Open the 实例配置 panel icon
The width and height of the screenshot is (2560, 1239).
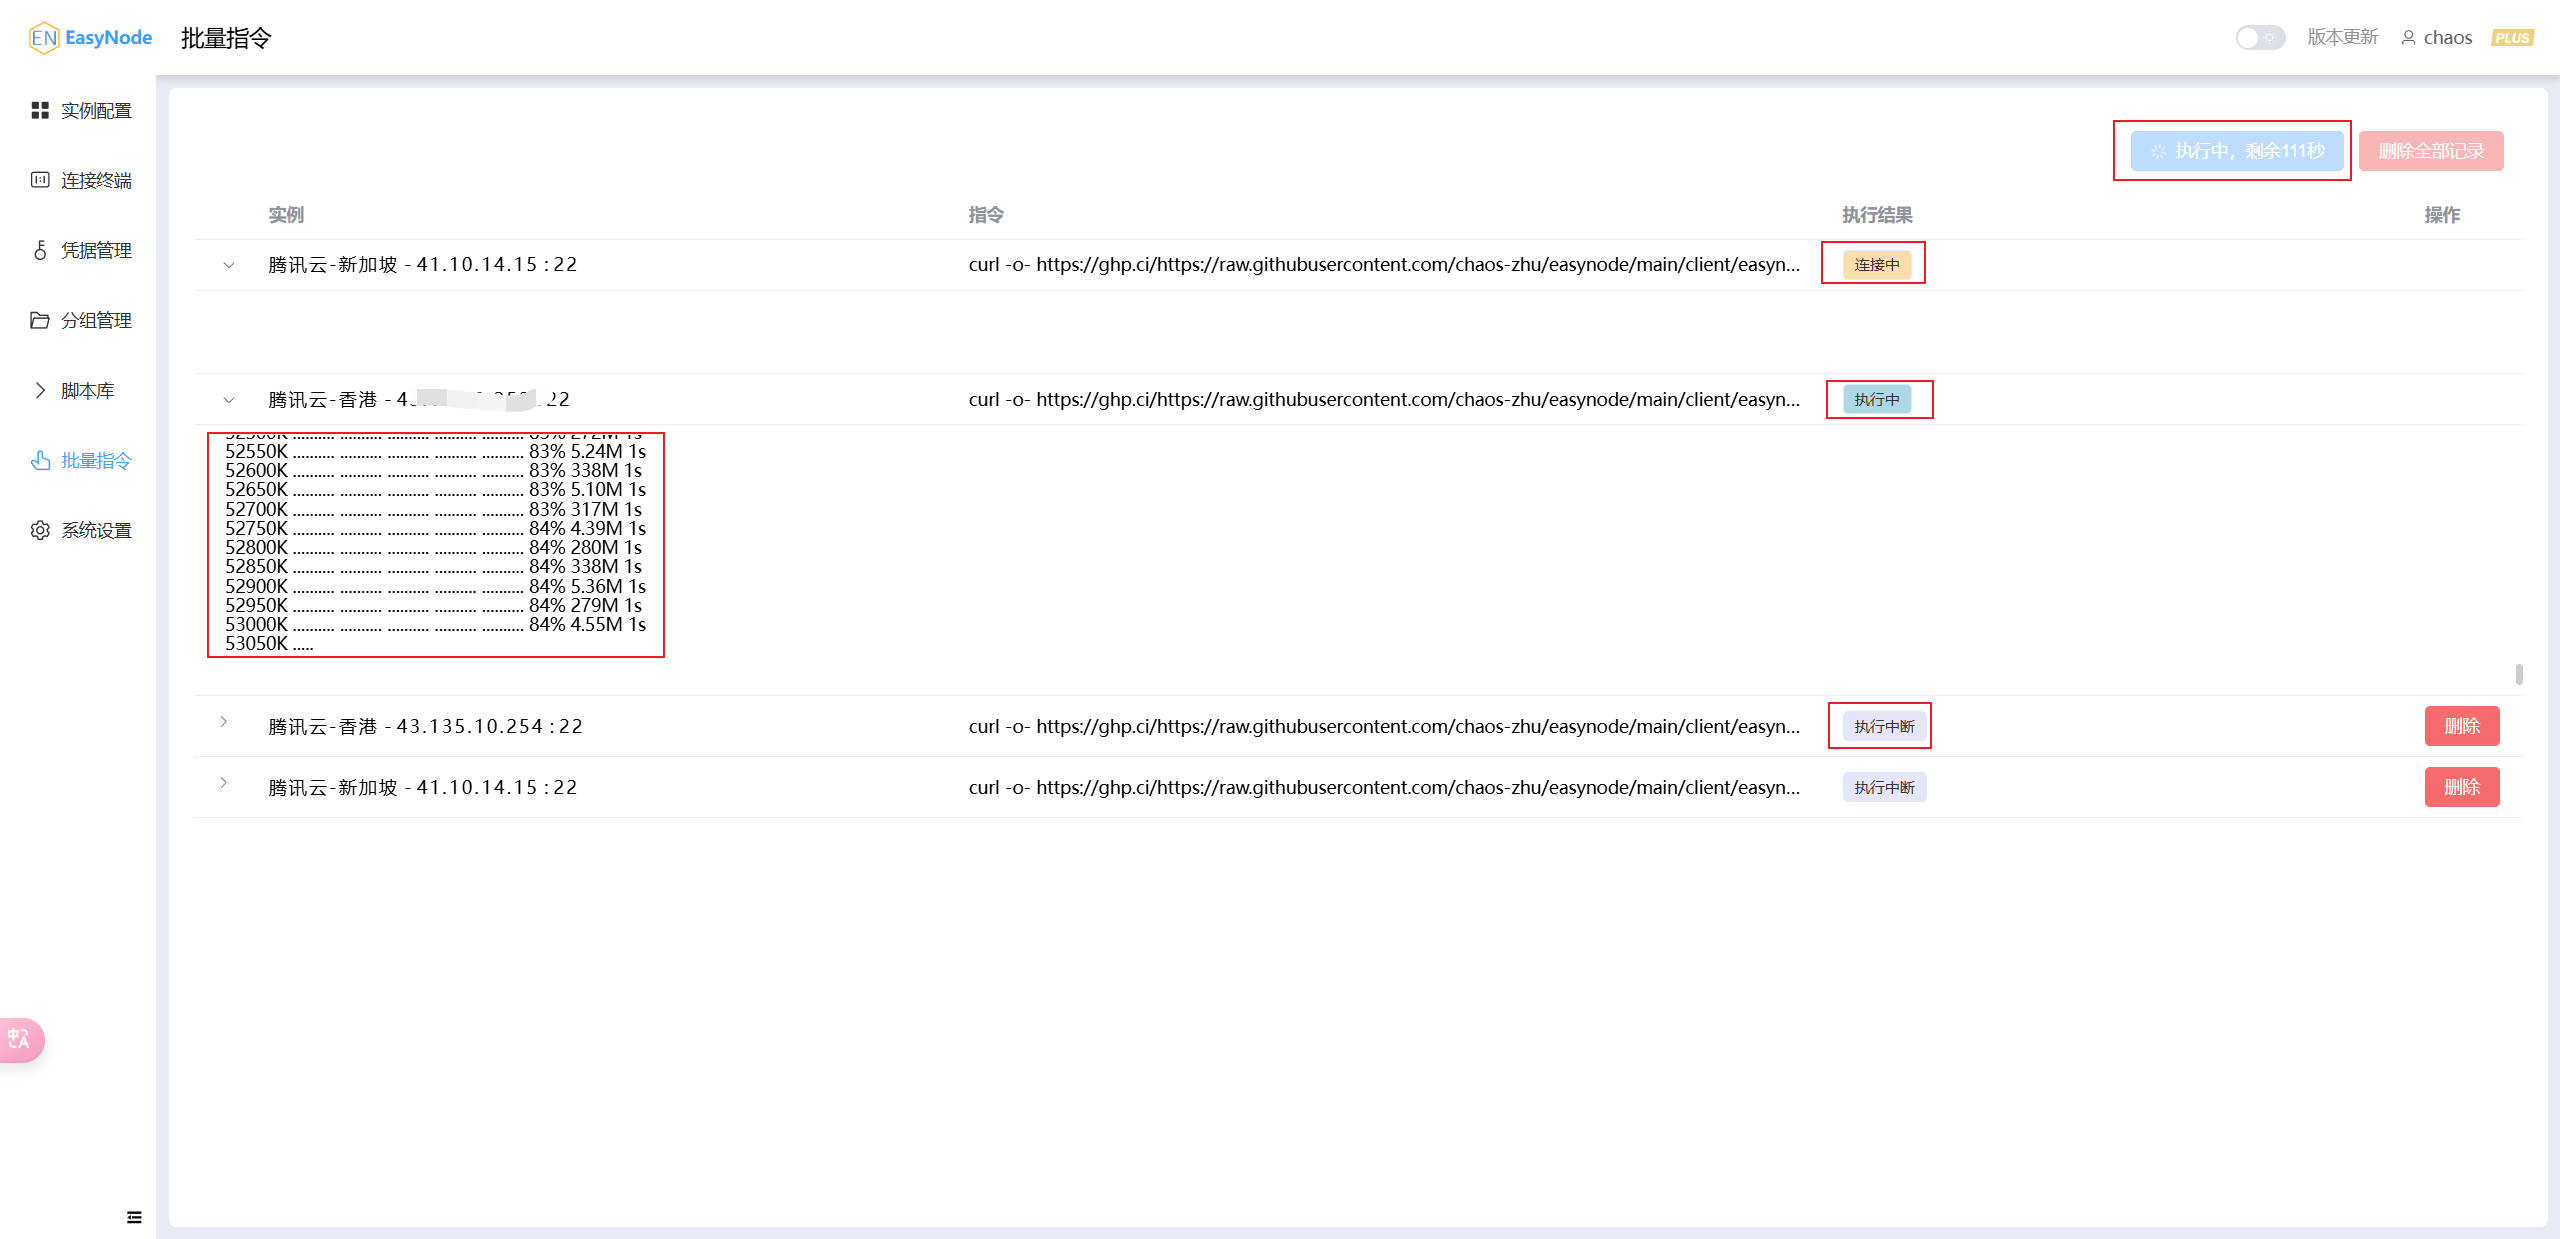[41, 110]
